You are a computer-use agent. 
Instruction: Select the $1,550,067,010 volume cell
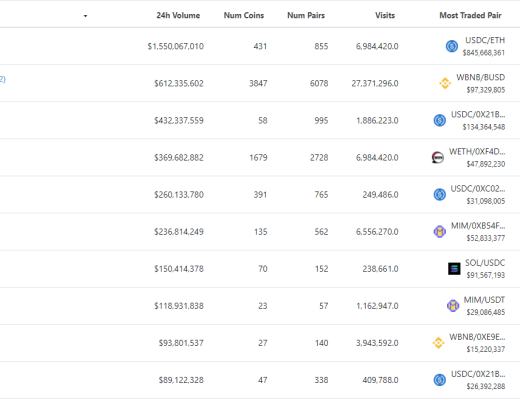pyautogui.click(x=176, y=46)
